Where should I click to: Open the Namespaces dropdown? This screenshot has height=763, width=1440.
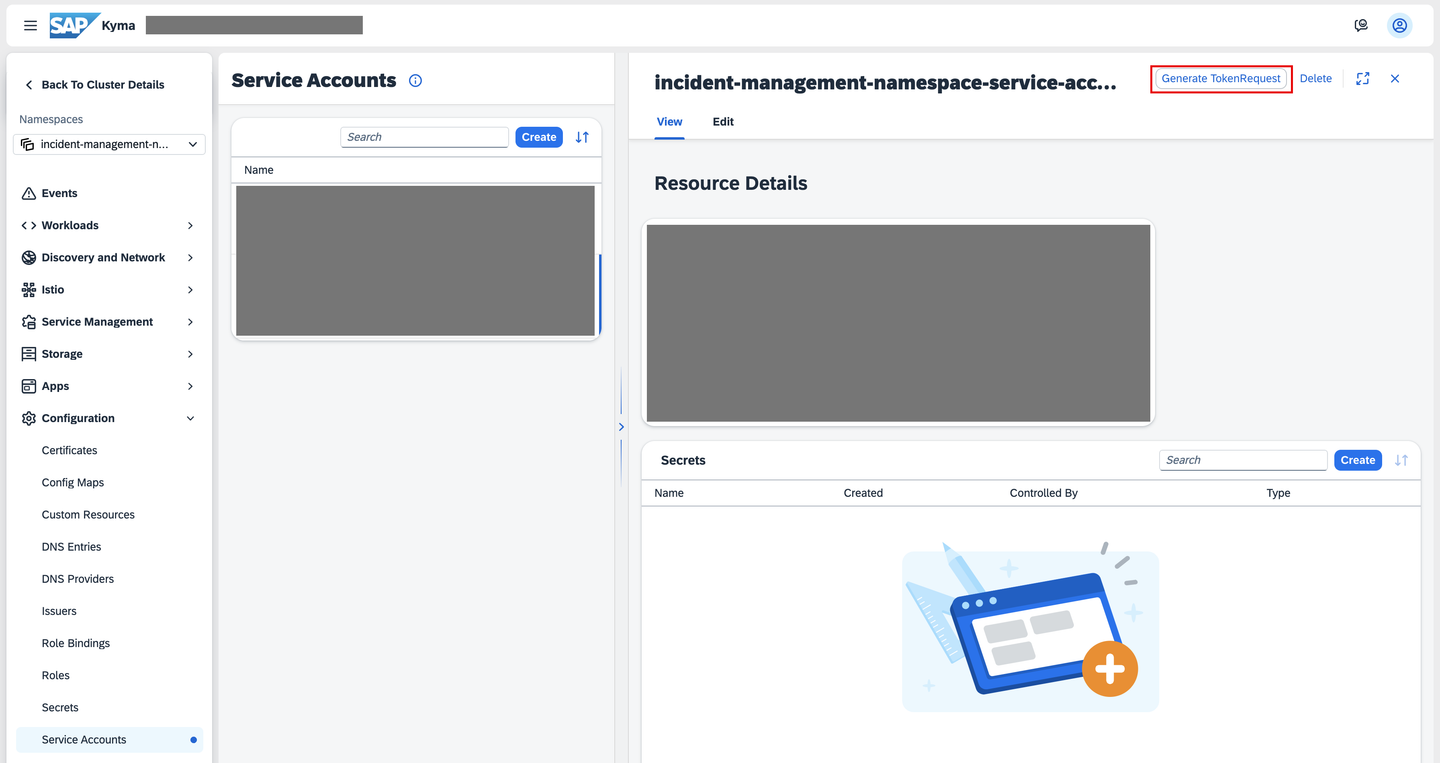[109, 144]
